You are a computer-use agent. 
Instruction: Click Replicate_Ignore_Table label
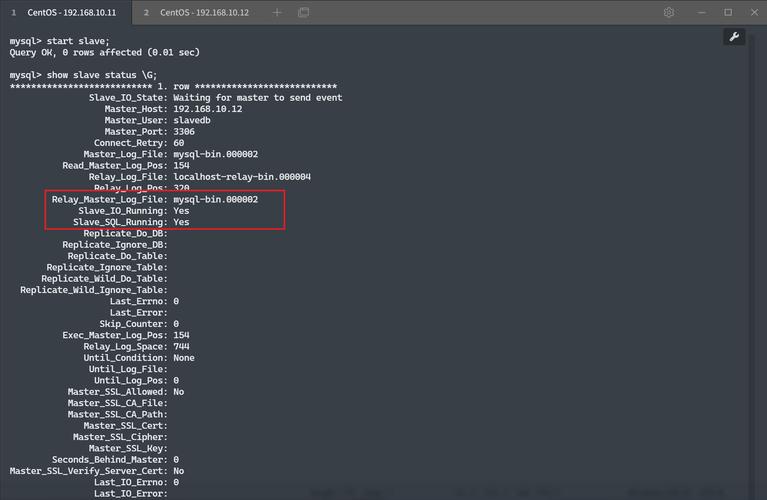click(x=107, y=267)
